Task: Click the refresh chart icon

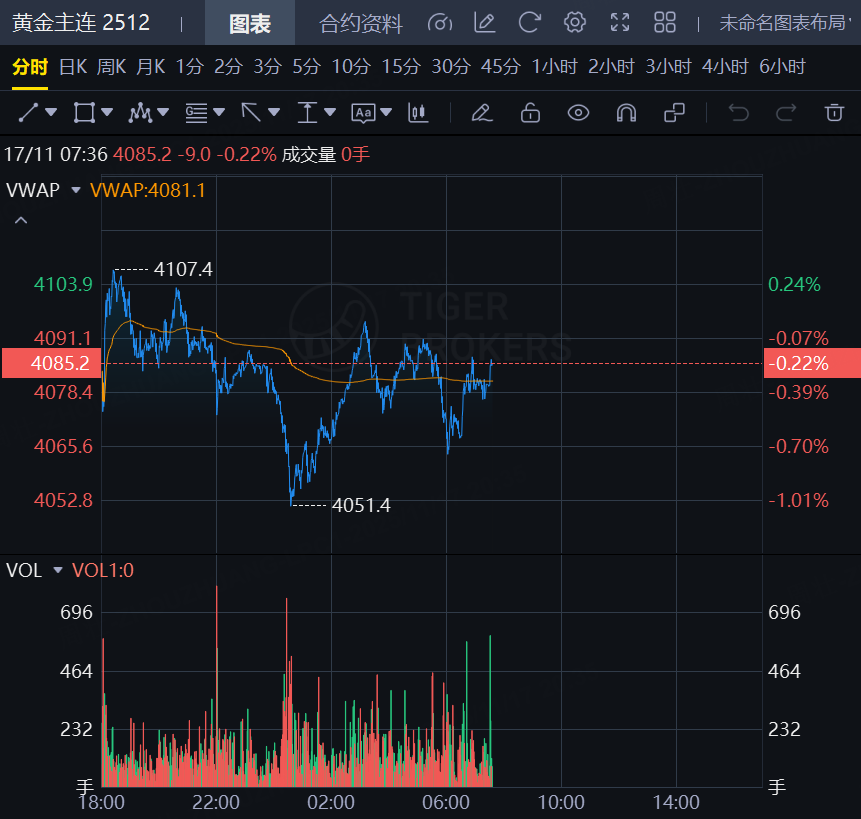Action: click(530, 23)
